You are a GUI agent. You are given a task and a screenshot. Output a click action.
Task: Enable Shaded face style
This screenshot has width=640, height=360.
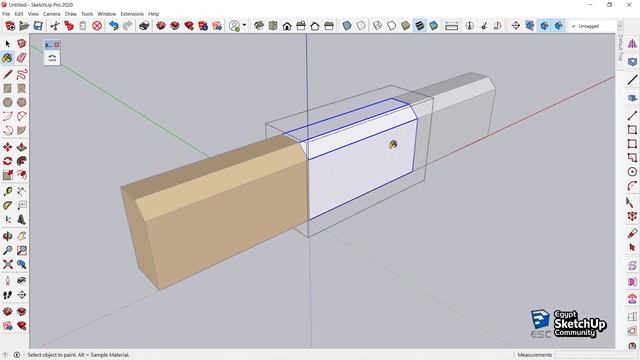[406, 26]
